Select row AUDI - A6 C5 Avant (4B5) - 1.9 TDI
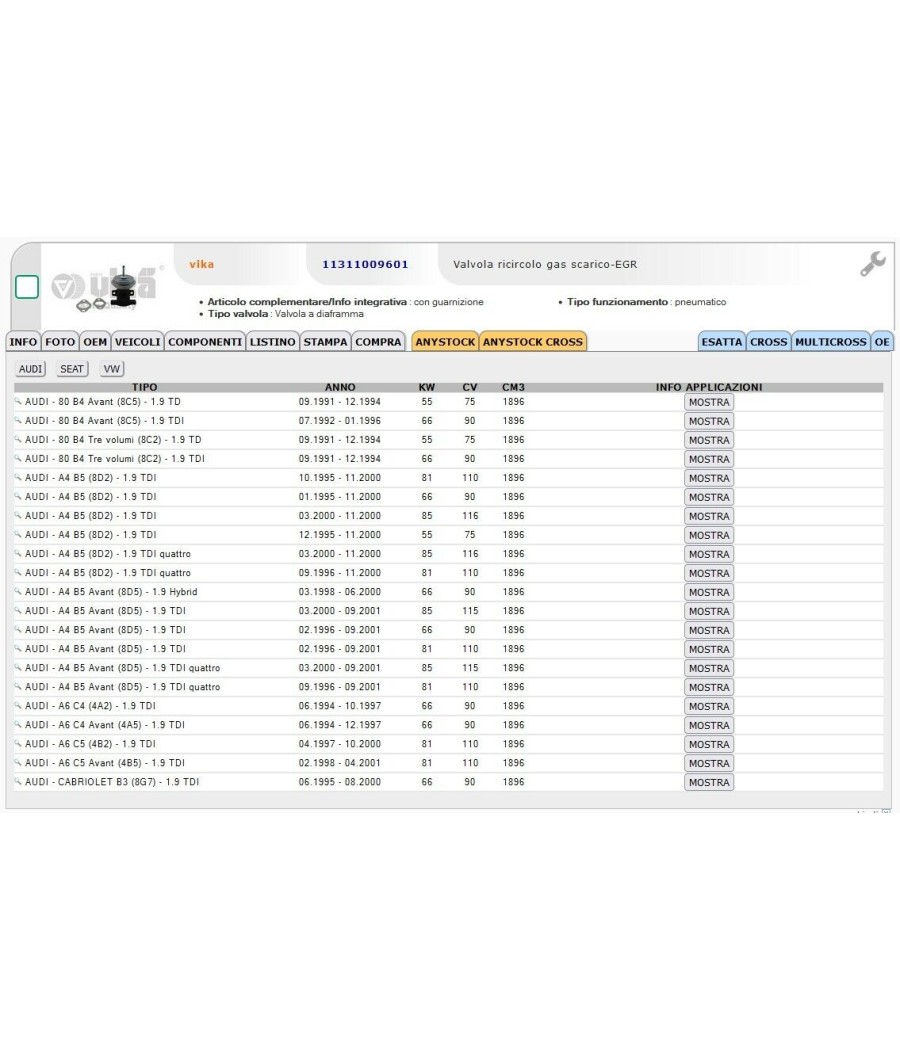Viewport: 900px width, 1050px height. tap(449, 763)
